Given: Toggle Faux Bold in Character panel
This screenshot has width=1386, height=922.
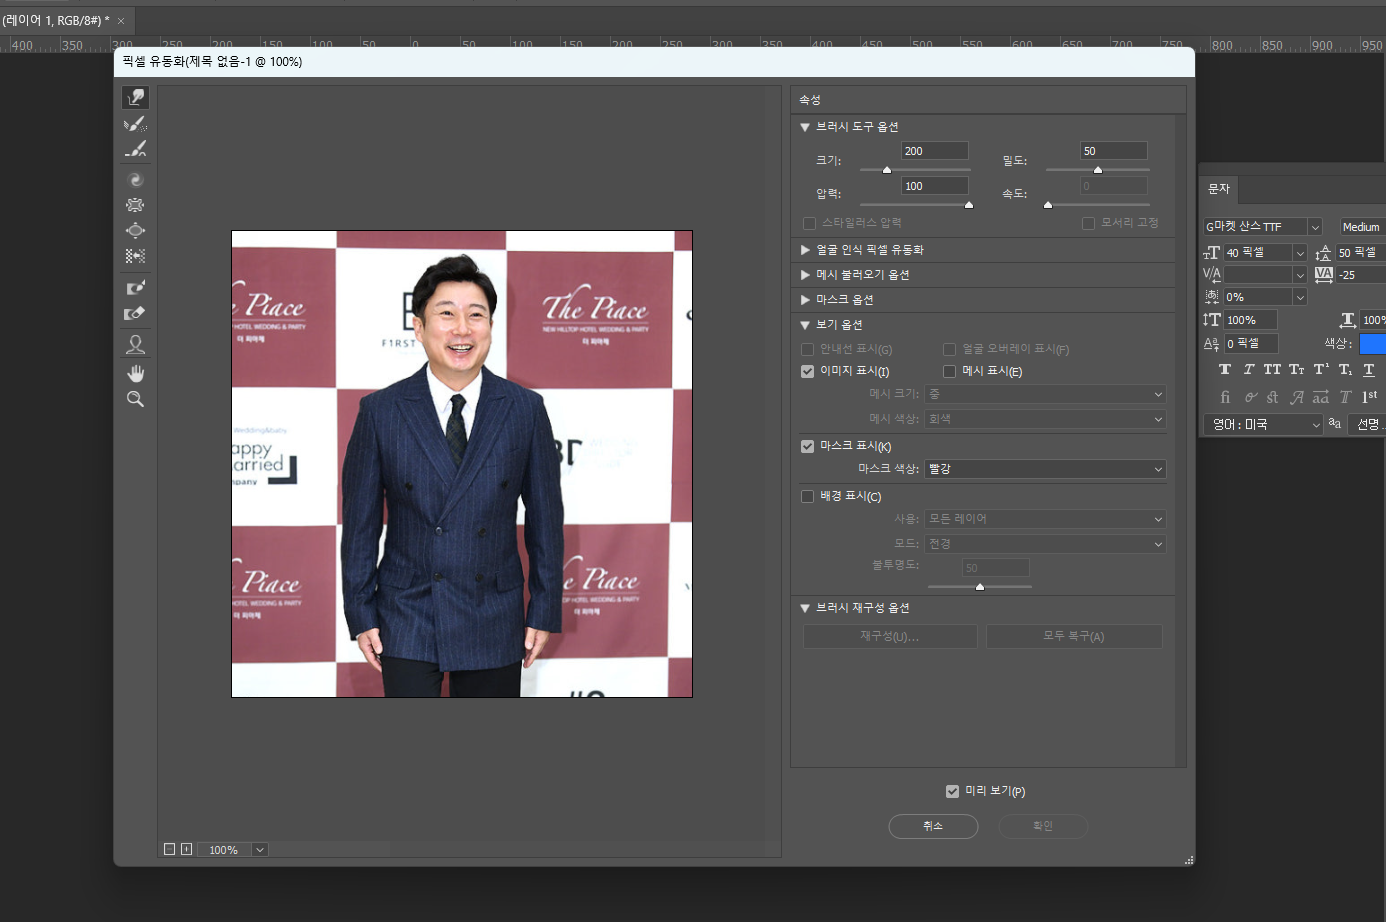Looking at the screenshot, I should click(x=1225, y=369).
